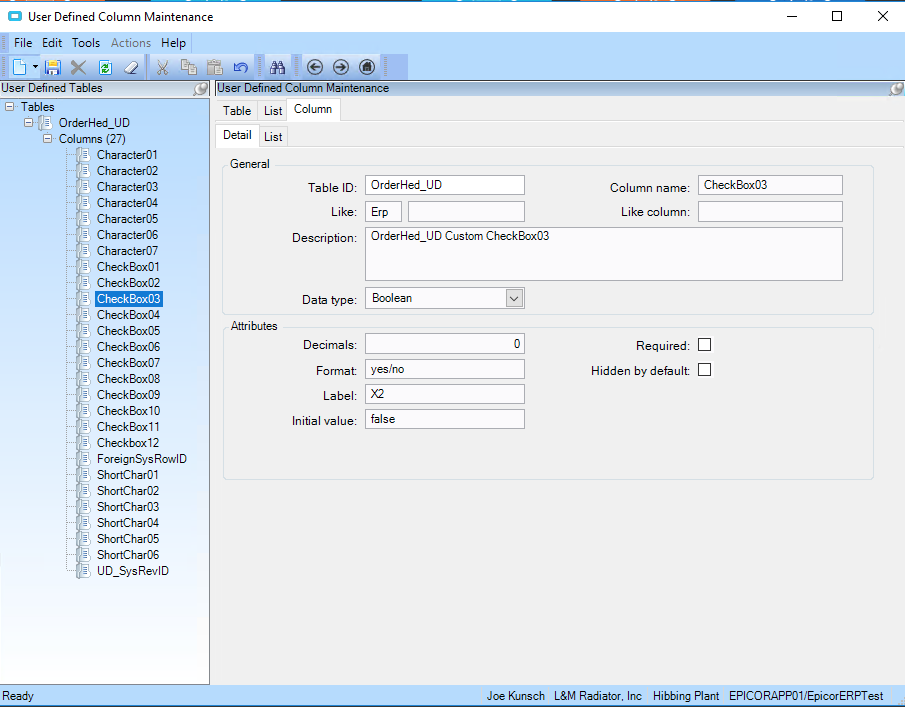
Task: Go to the previous record with the back arrow
Action: click(x=315, y=67)
